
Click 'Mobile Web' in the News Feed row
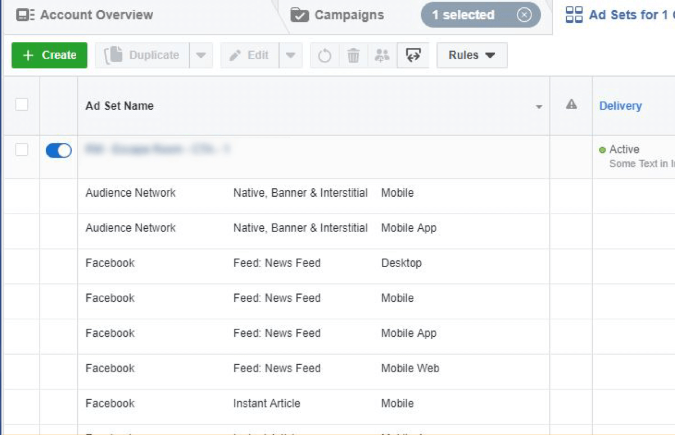[410, 368]
